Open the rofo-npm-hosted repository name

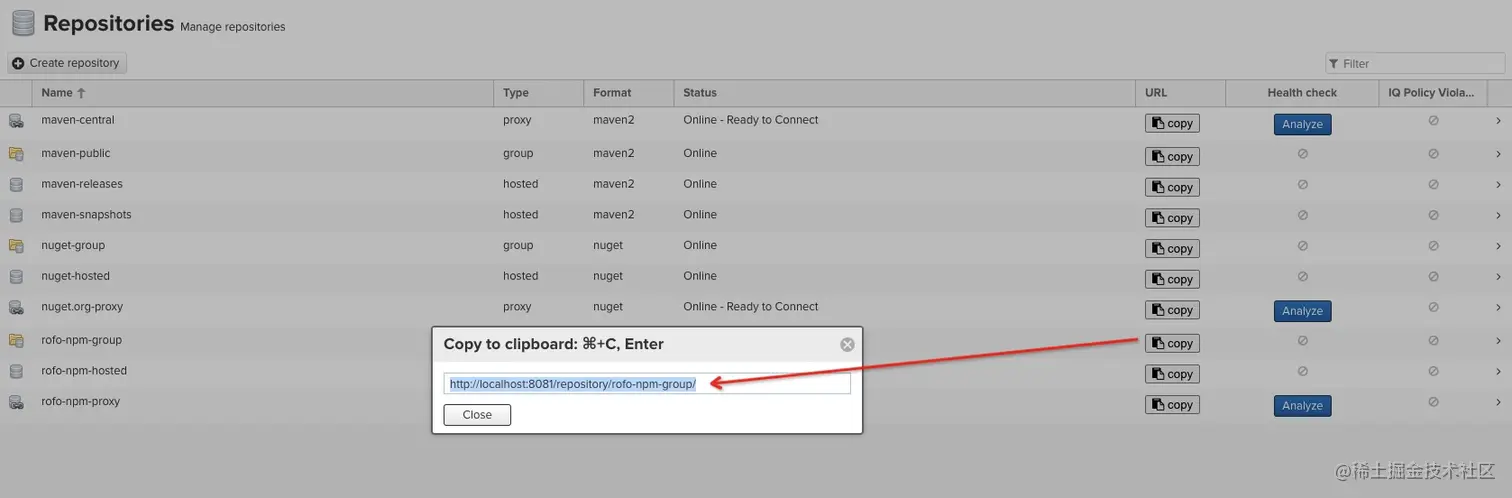[x=84, y=371]
